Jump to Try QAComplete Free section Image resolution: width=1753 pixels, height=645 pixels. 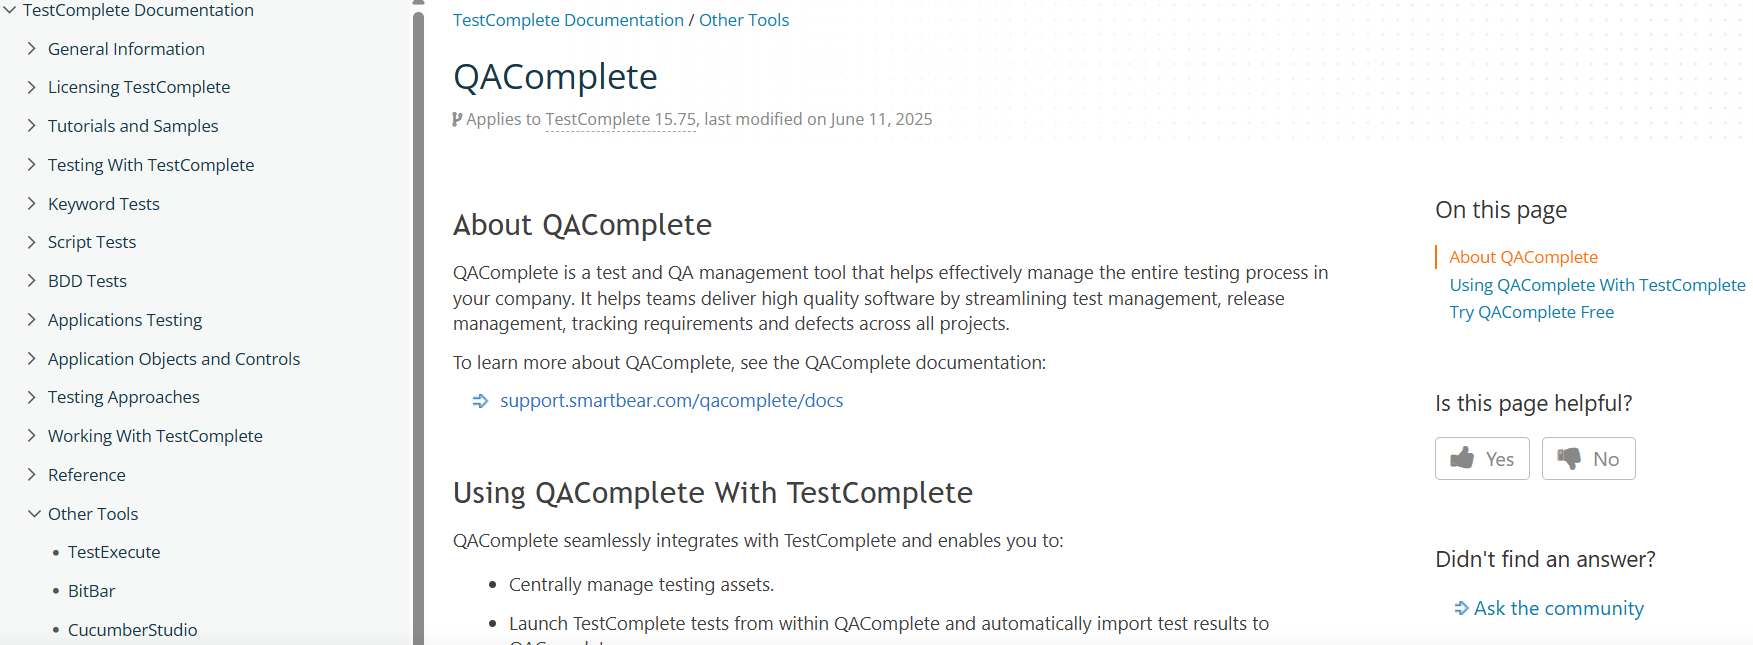(x=1531, y=312)
